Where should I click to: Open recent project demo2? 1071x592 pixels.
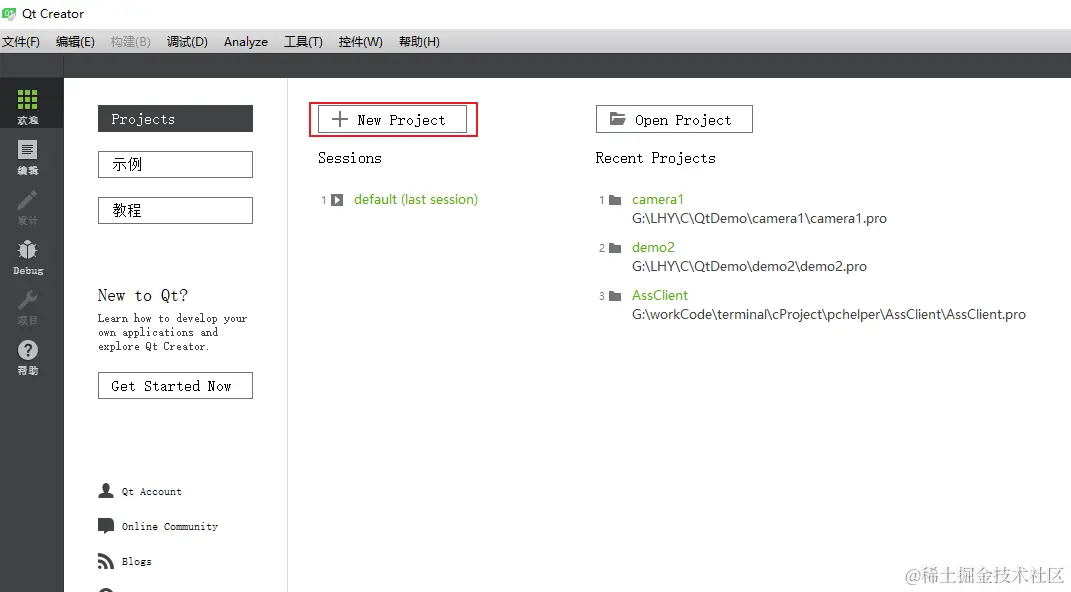click(653, 247)
